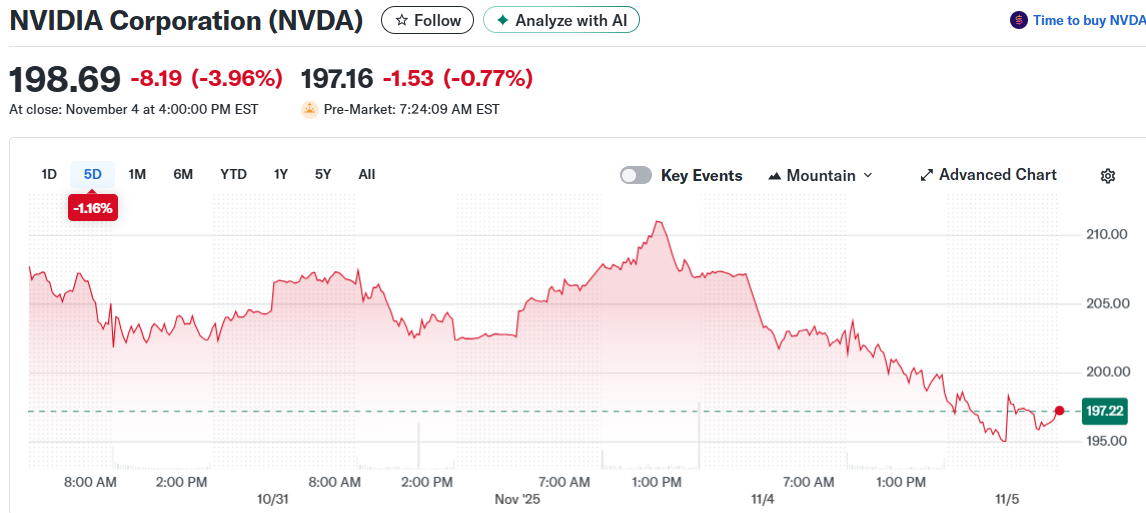This screenshot has height=513, width=1146.
Task: Open chart settings gear icon
Action: coord(1107,176)
